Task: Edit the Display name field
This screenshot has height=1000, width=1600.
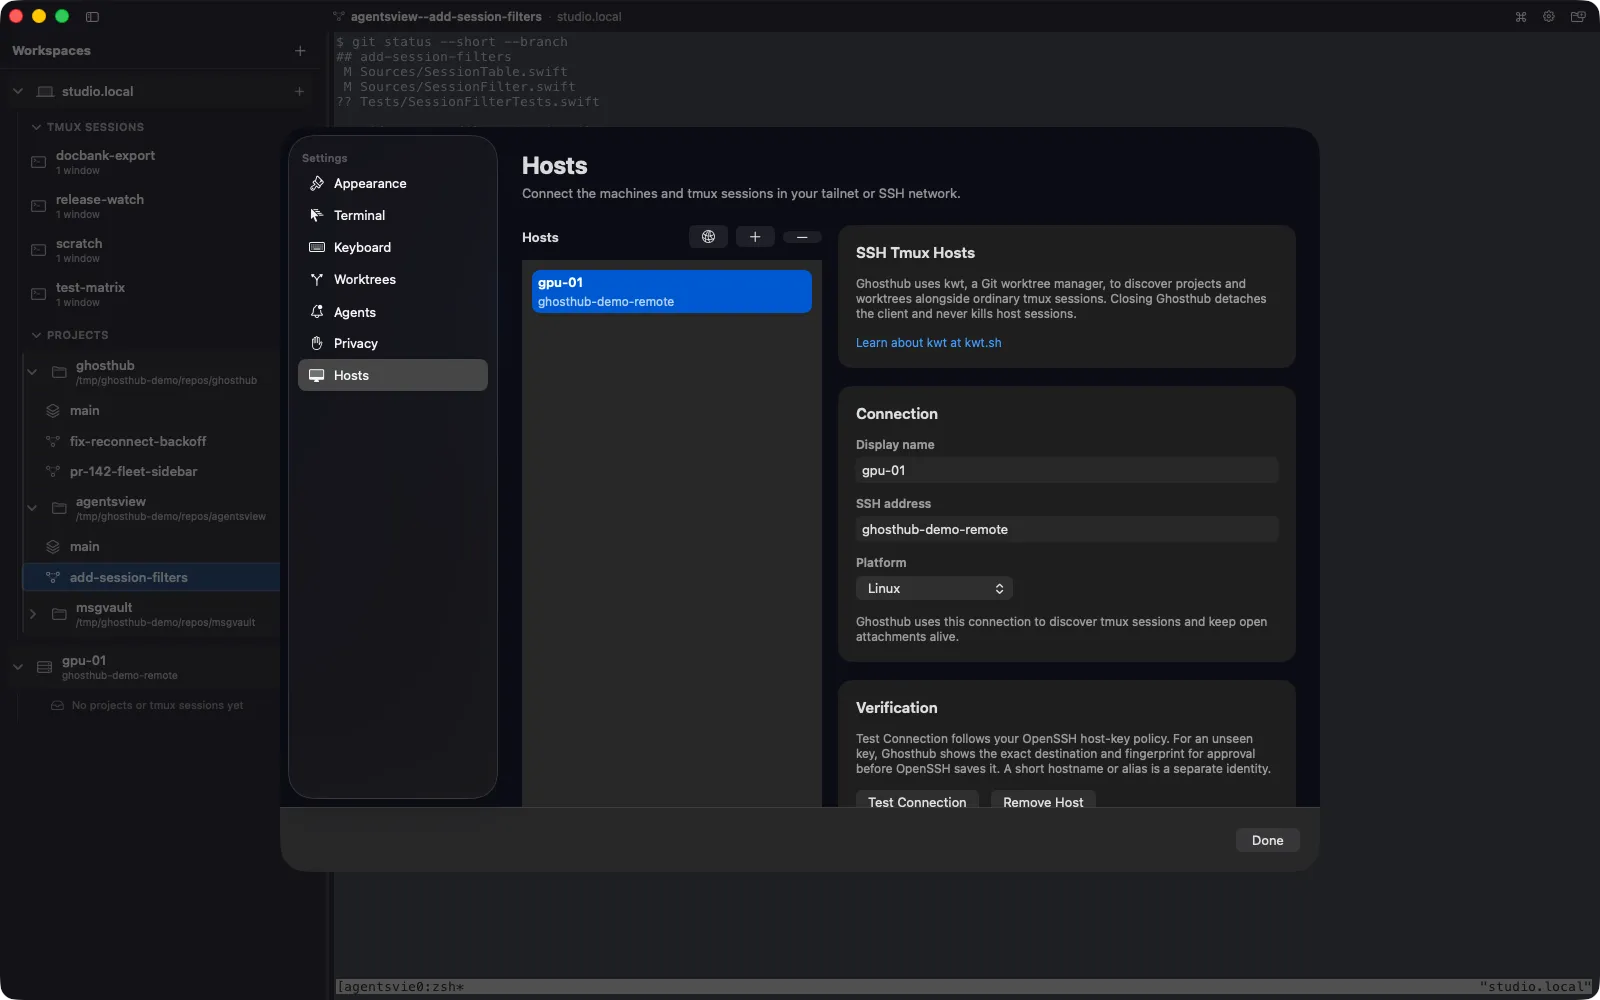Action: click(x=1067, y=470)
